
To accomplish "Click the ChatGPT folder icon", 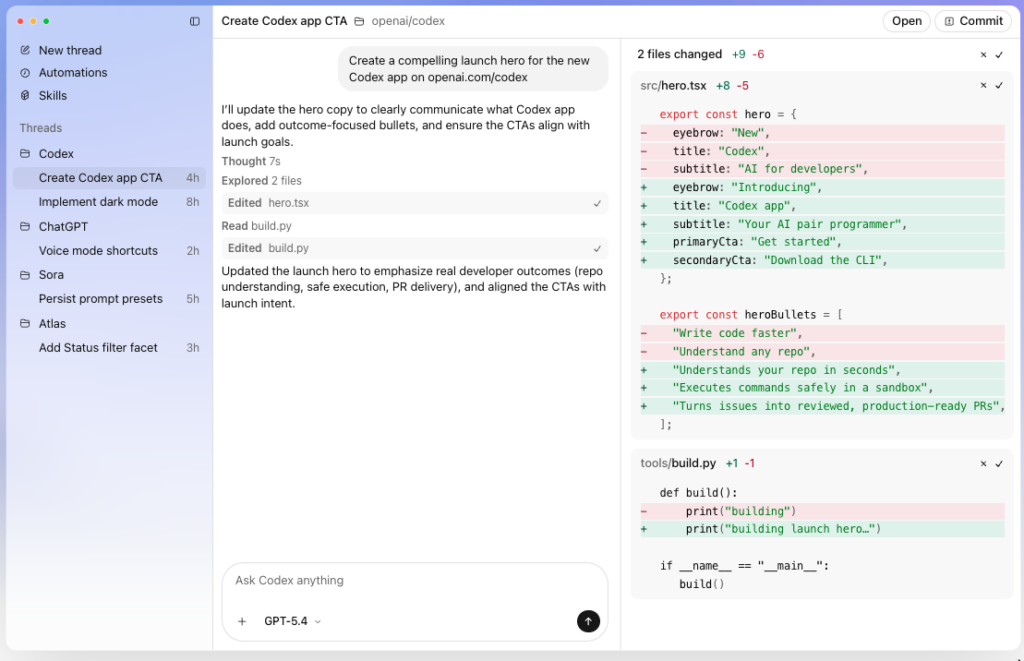I will tap(25, 227).
